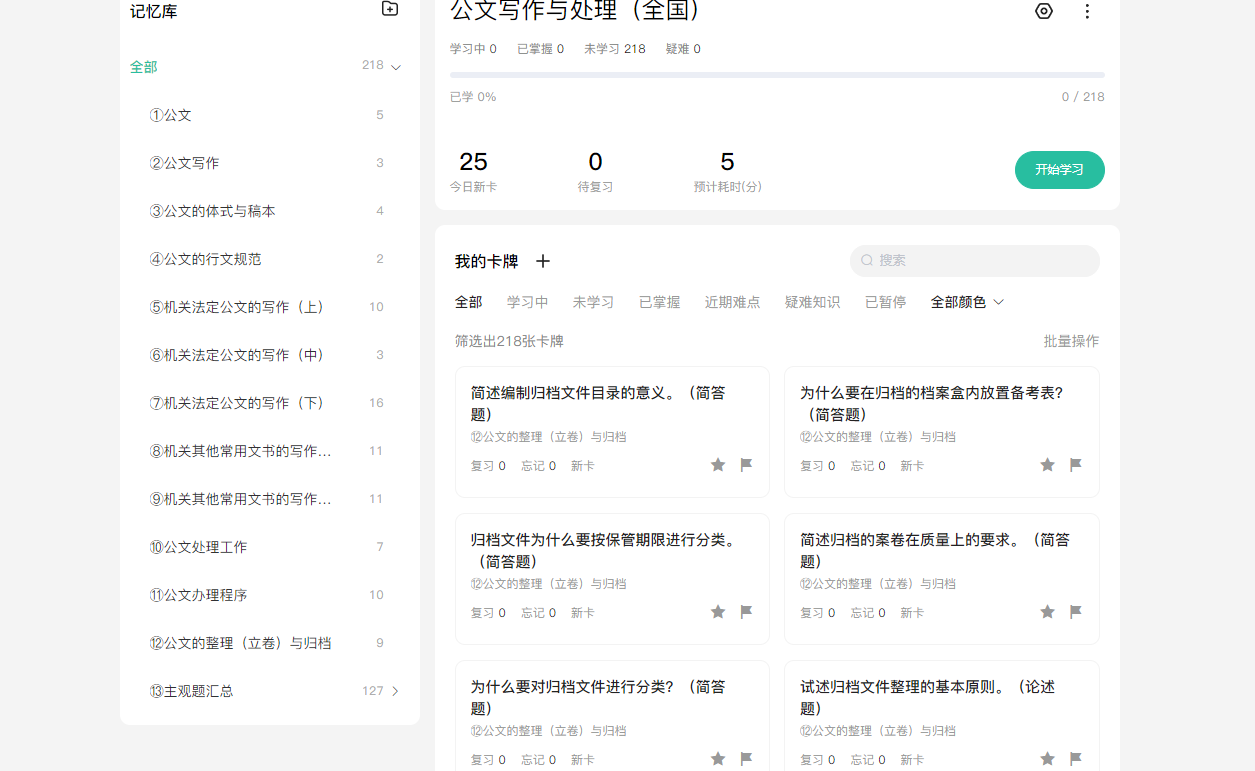Click the plus icon next to 我的卡牌

(543, 261)
